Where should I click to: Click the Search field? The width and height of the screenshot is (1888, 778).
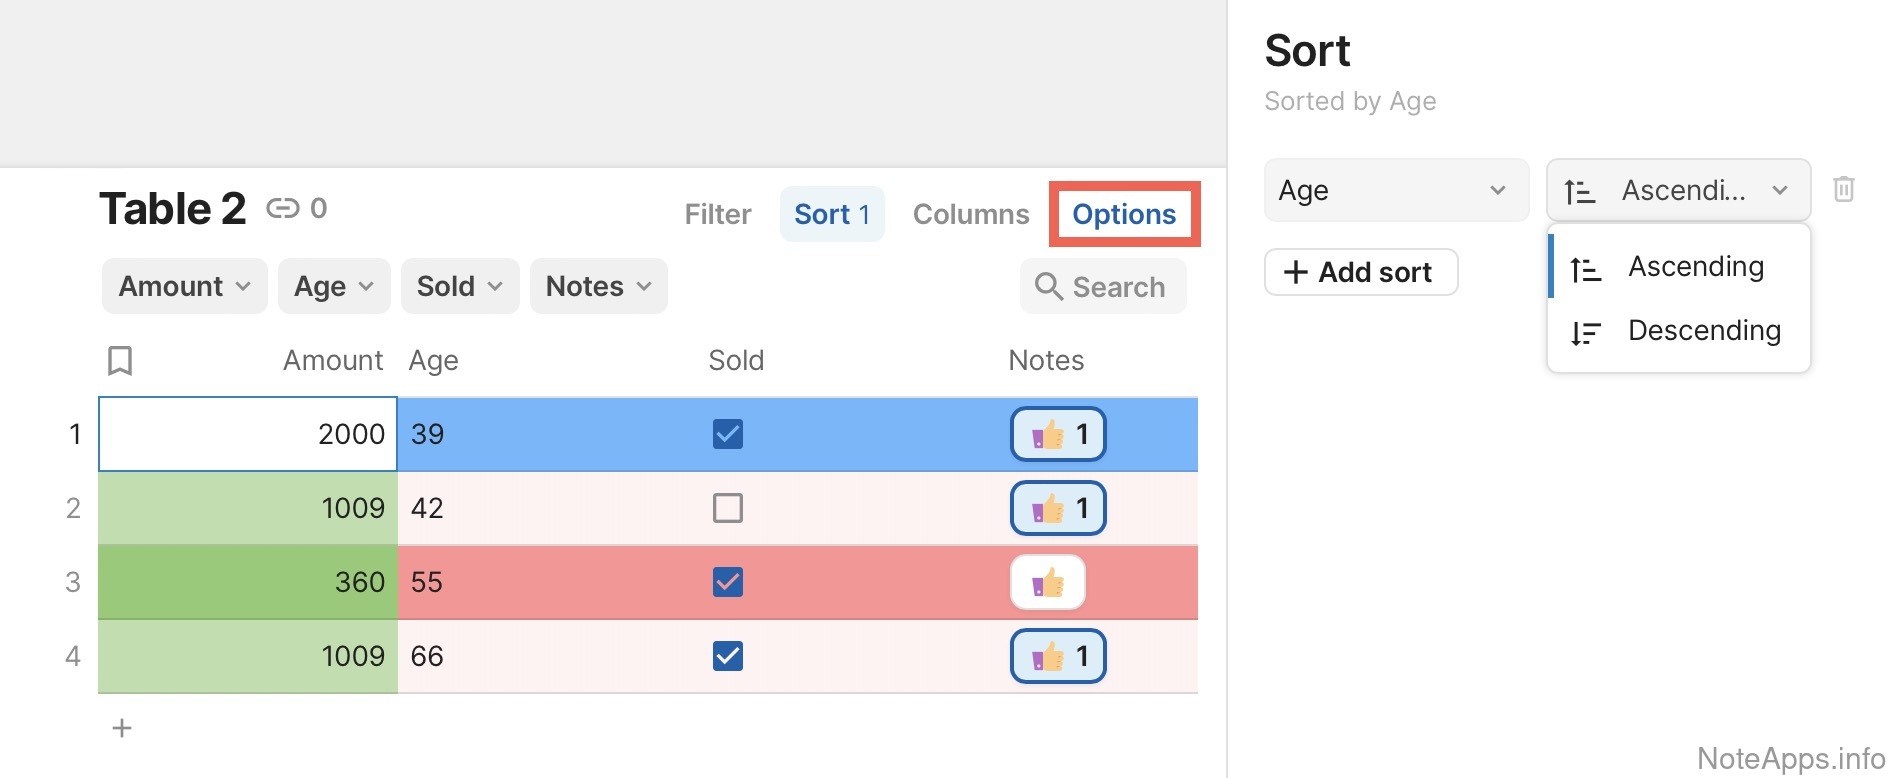[1103, 287]
